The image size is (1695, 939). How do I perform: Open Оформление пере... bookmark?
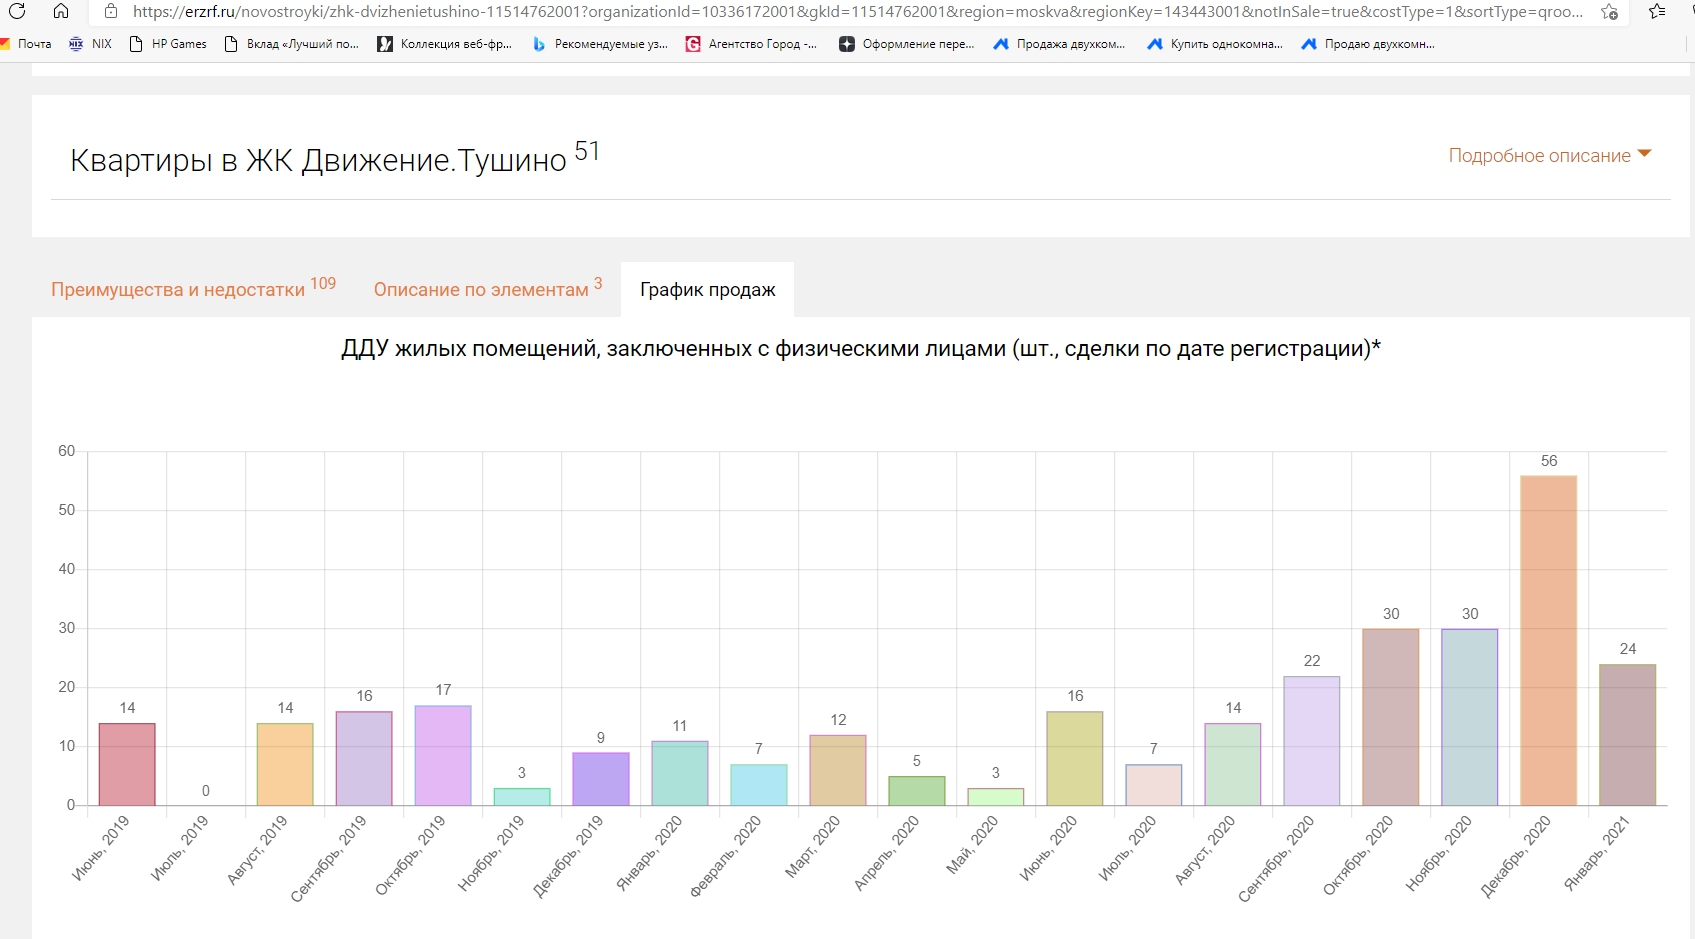(x=906, y=44)
